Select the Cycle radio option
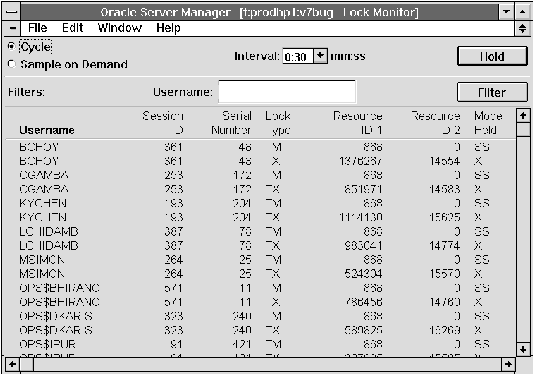 tap(11, 46)
